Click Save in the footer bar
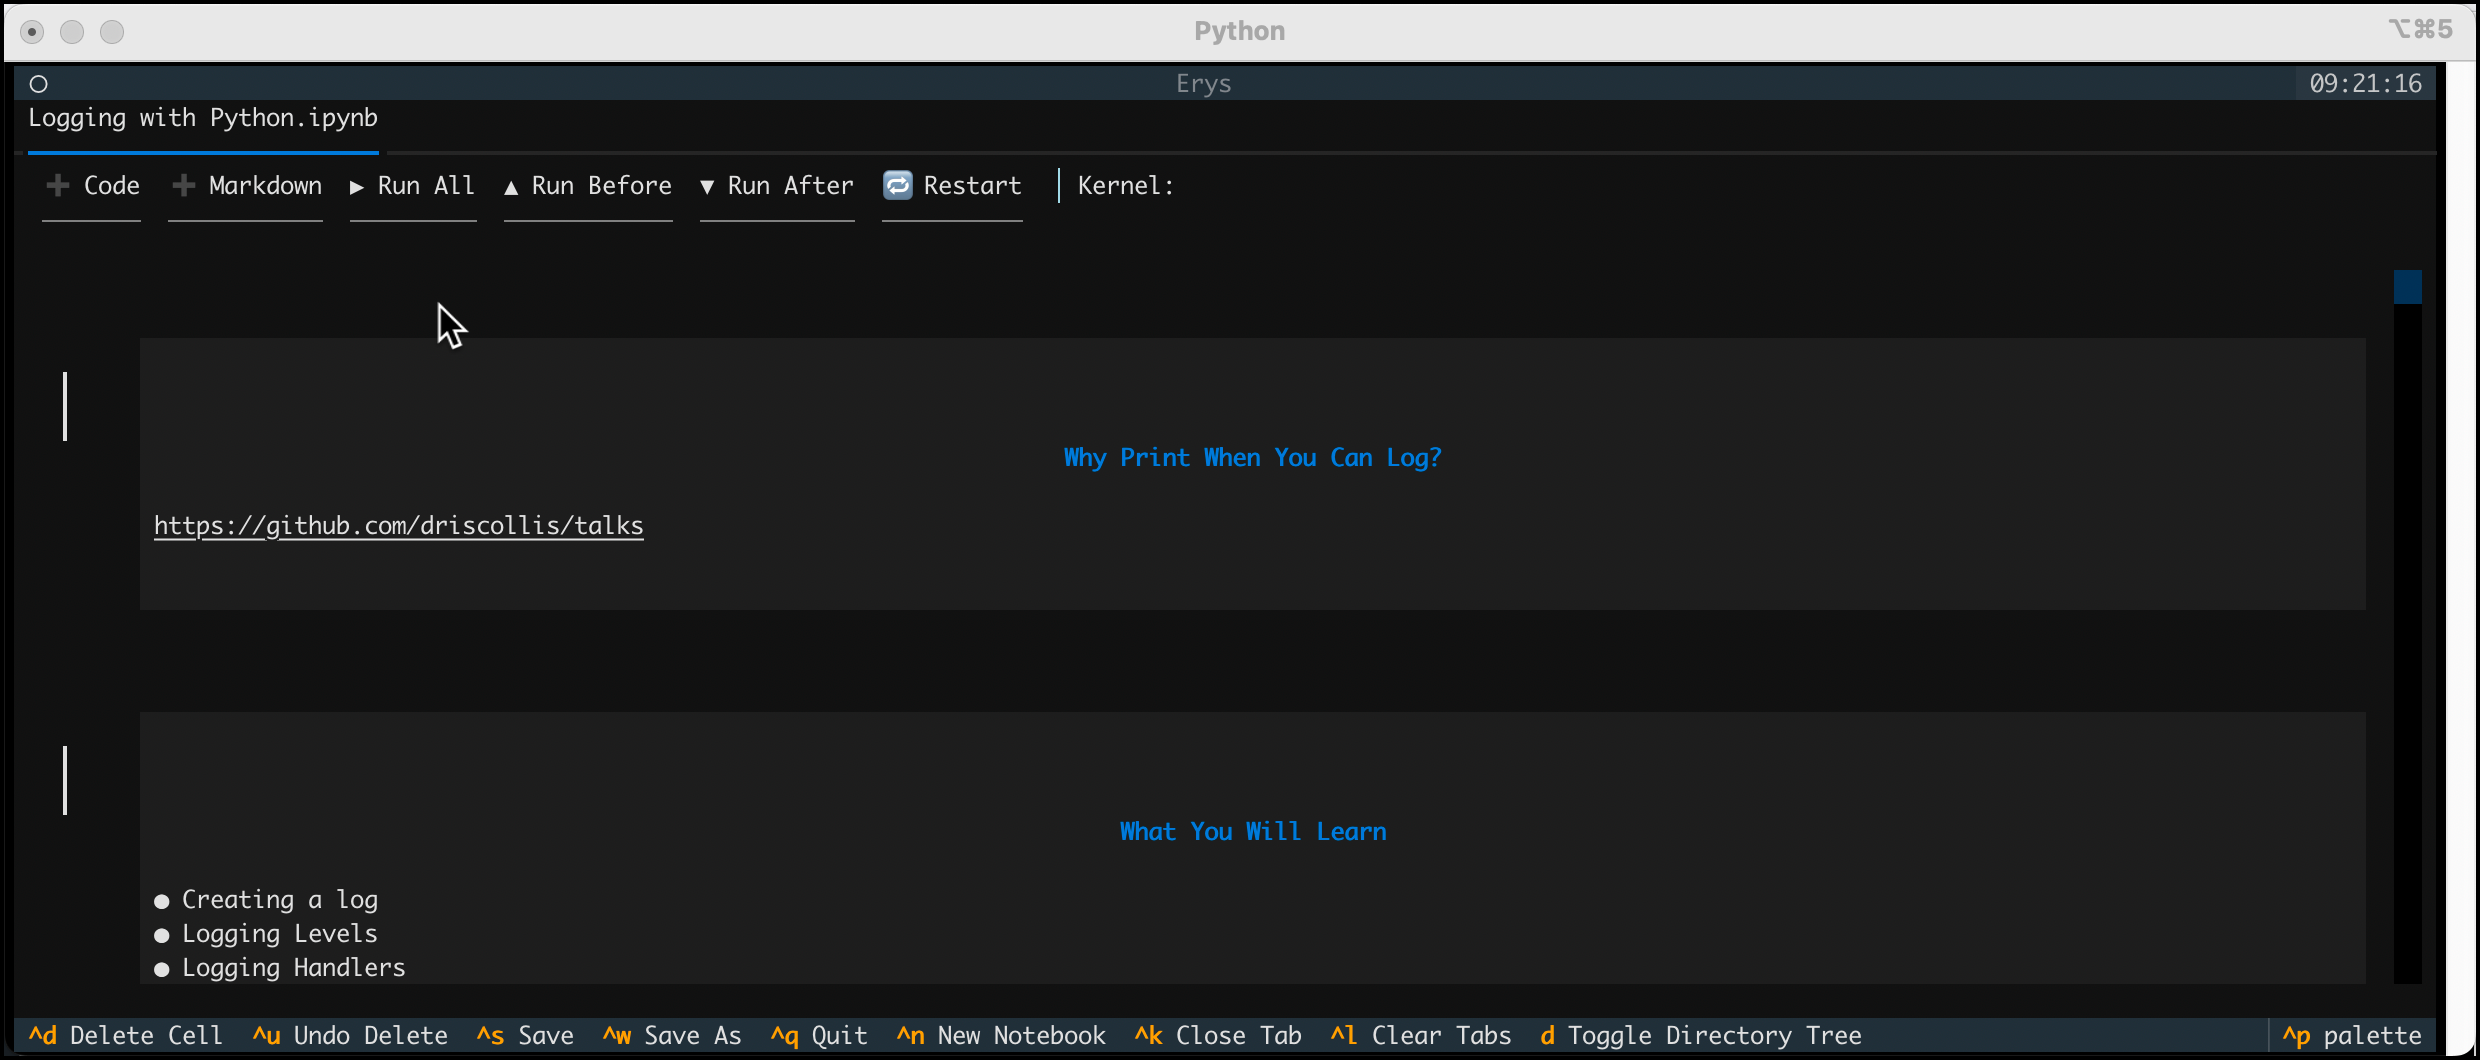 (526, 1036)
